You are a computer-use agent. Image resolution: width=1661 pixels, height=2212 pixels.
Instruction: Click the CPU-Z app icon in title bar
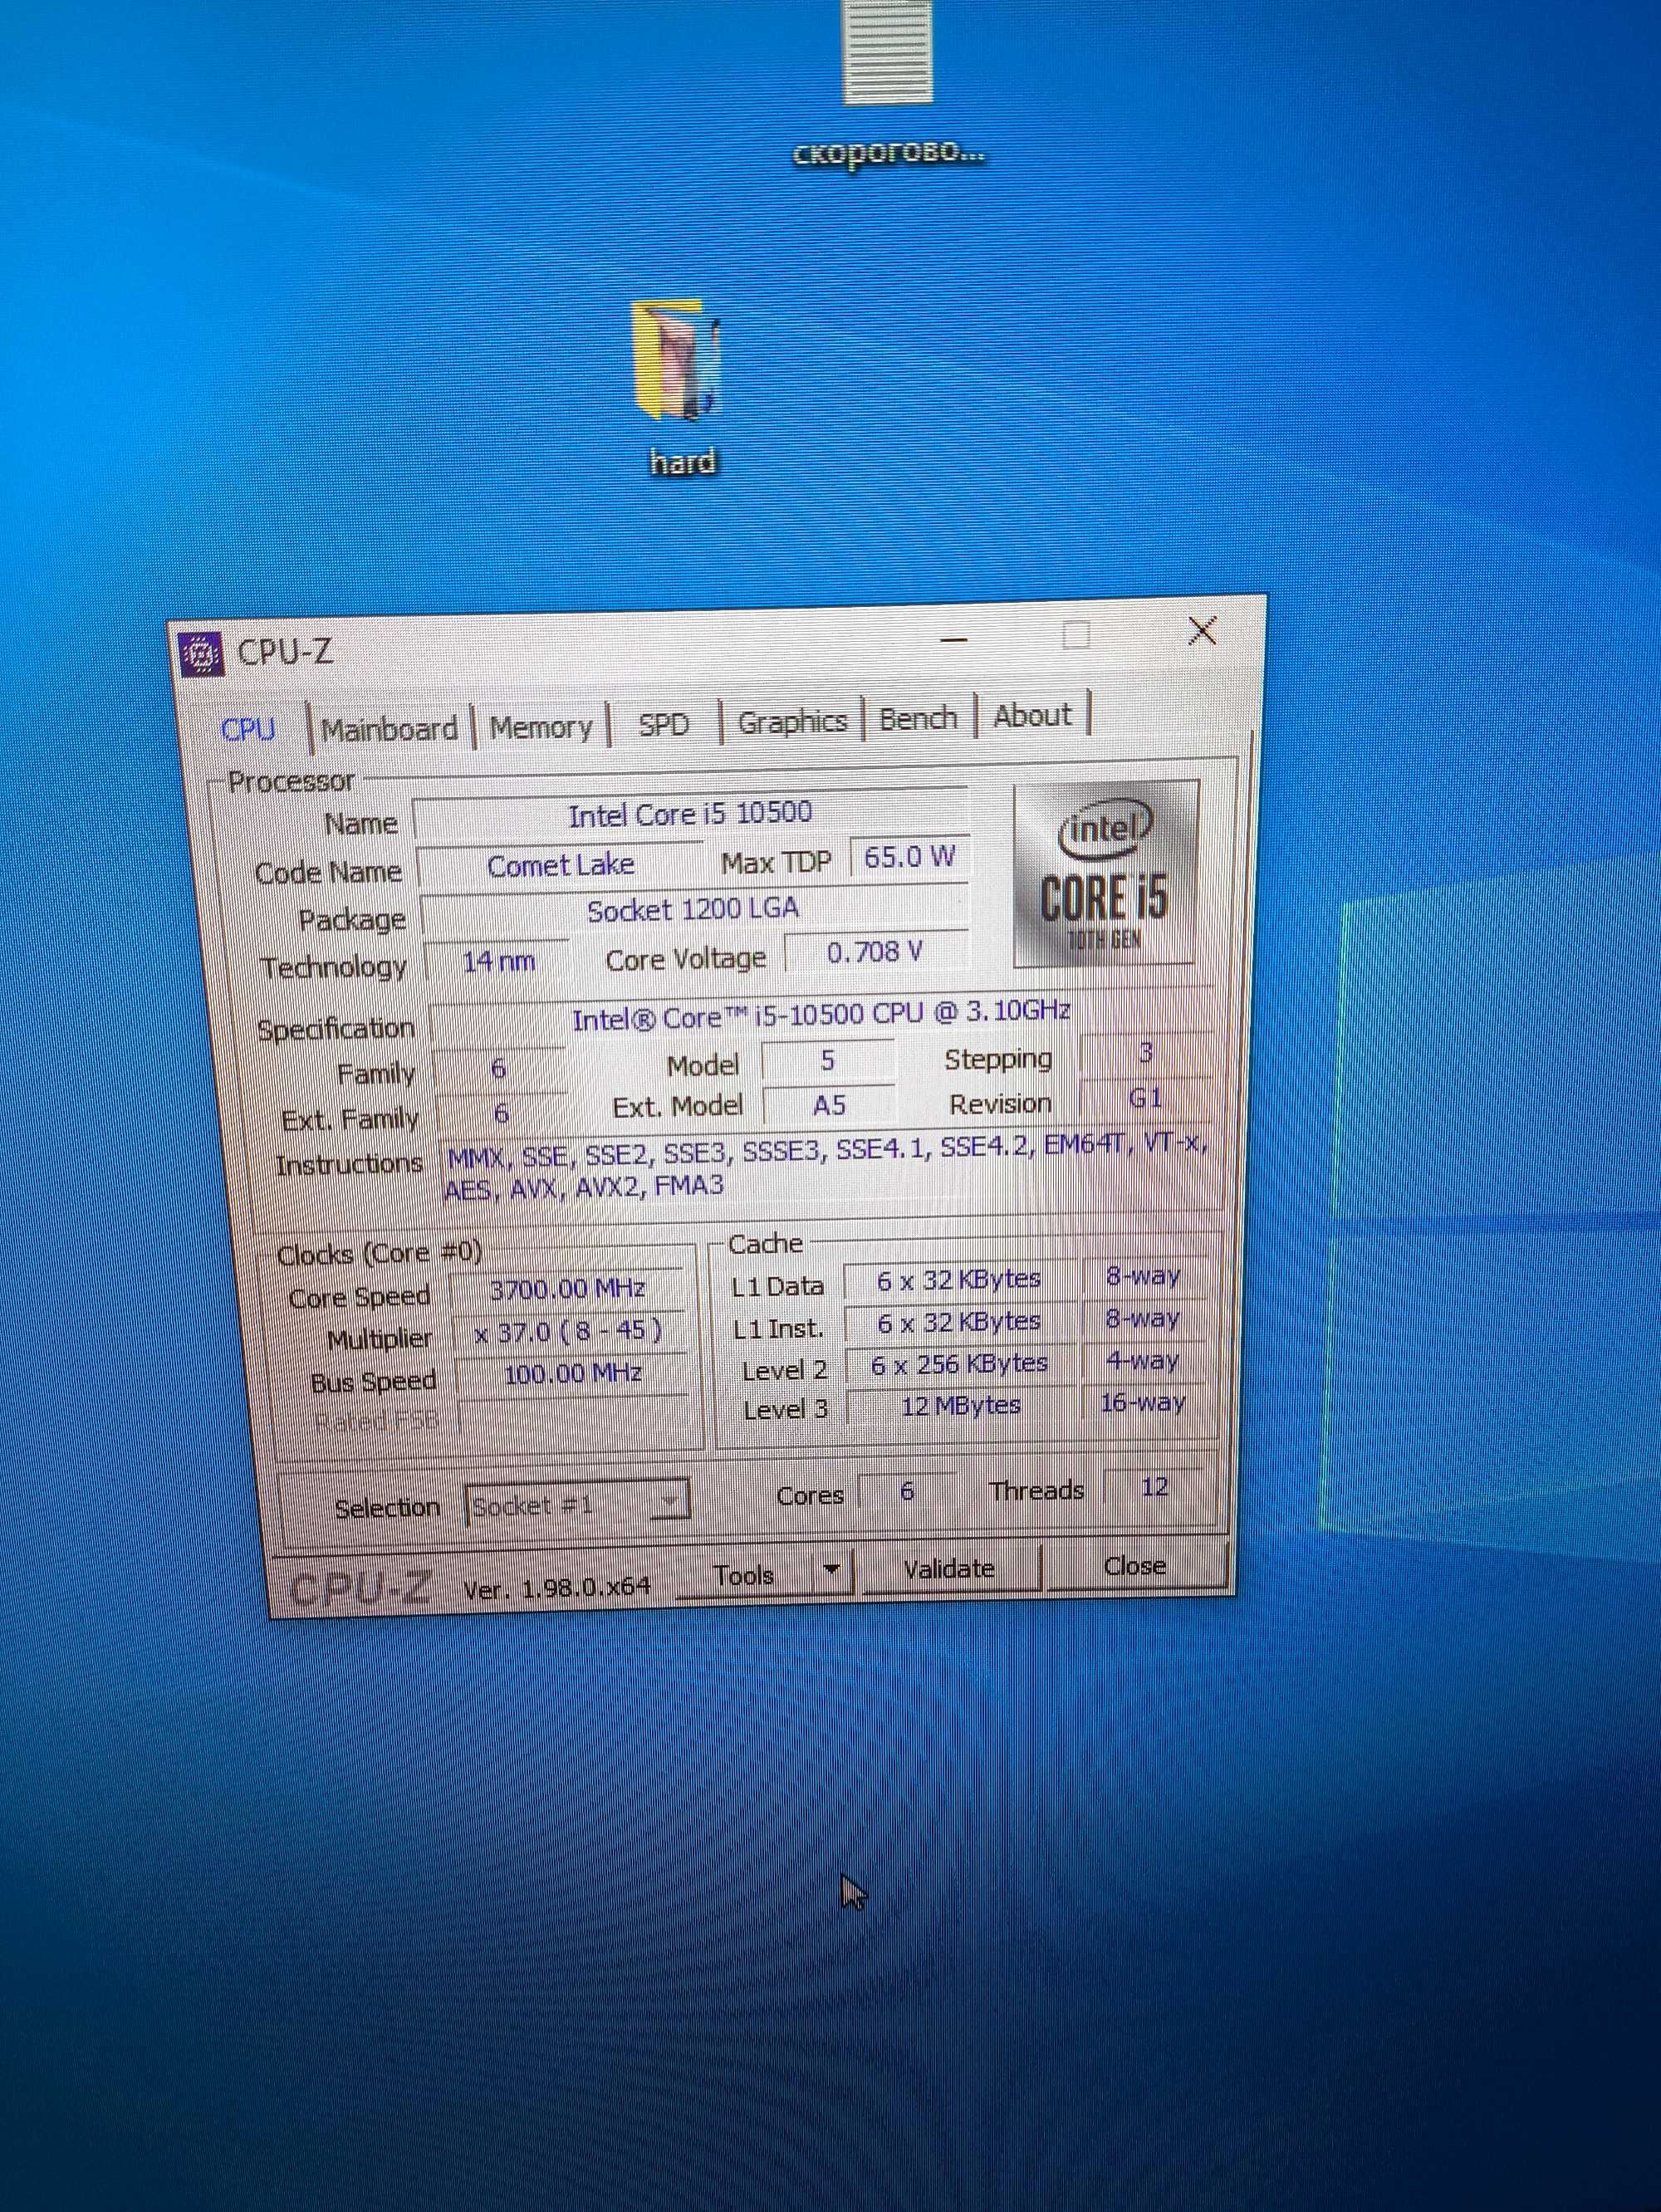(x=201, y=655)
